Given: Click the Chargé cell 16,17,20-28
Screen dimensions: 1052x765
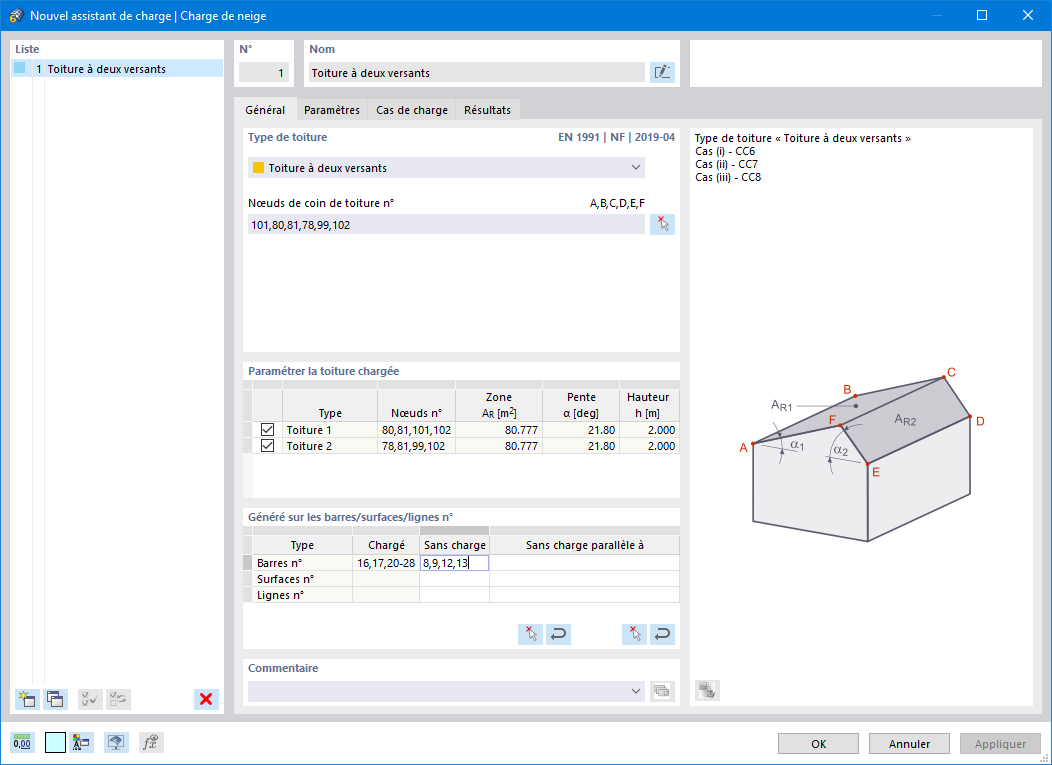Looking at the screenshot, I should (386, 563).
